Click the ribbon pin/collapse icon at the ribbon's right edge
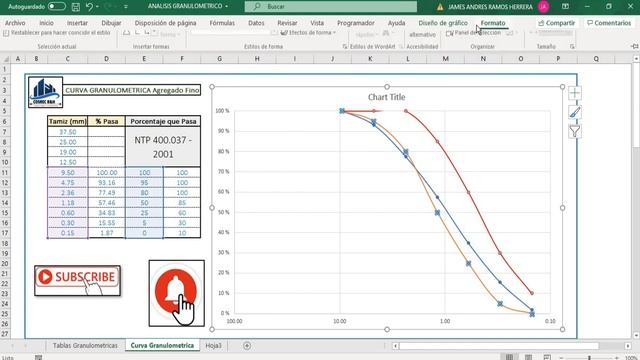 (x=635, y=47)
